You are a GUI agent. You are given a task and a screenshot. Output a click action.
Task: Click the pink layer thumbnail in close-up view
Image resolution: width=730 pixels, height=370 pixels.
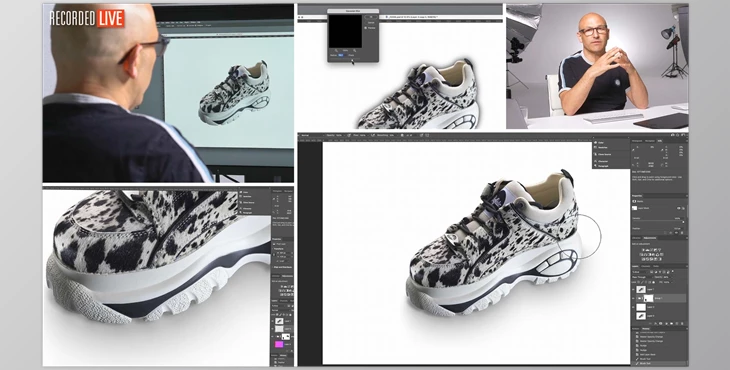(279, 344)
